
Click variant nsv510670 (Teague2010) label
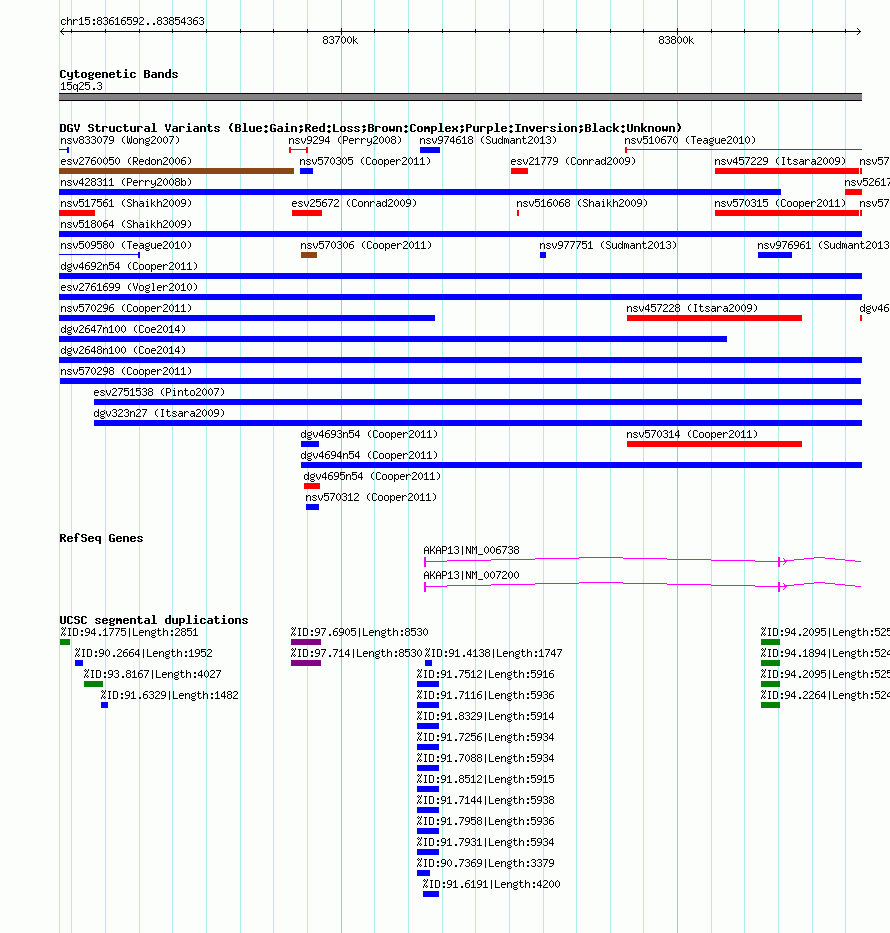(x=690, y=140)
